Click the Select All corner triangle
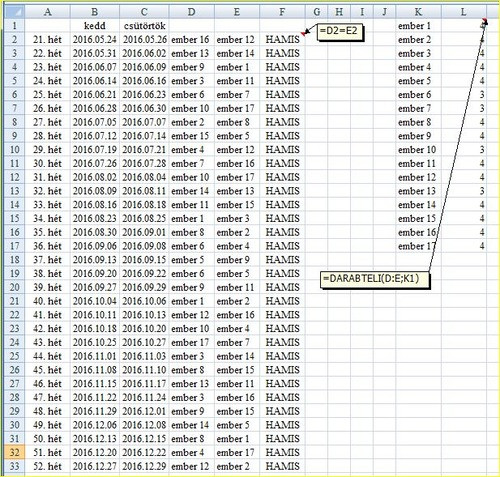 point(14,12)
